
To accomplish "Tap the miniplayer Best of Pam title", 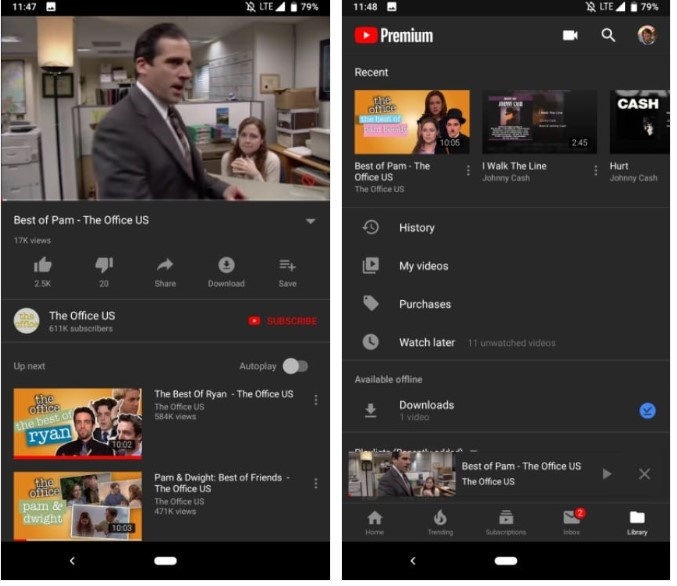I will click(521, 466).
